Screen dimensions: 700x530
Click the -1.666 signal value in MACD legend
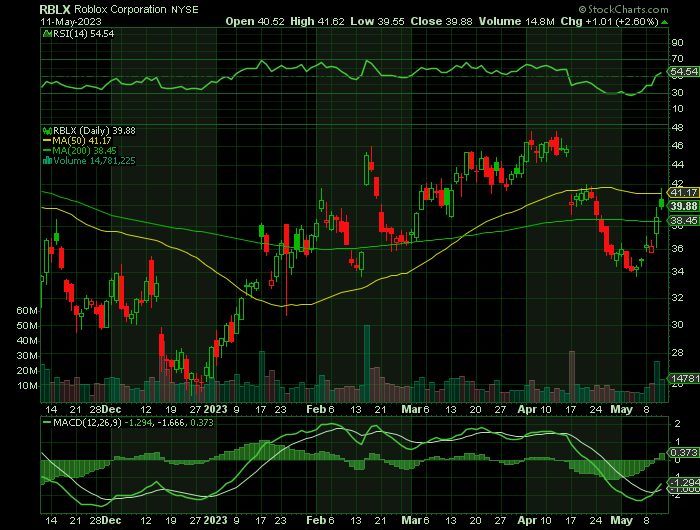pyautogui.click(x=171, y=422)
